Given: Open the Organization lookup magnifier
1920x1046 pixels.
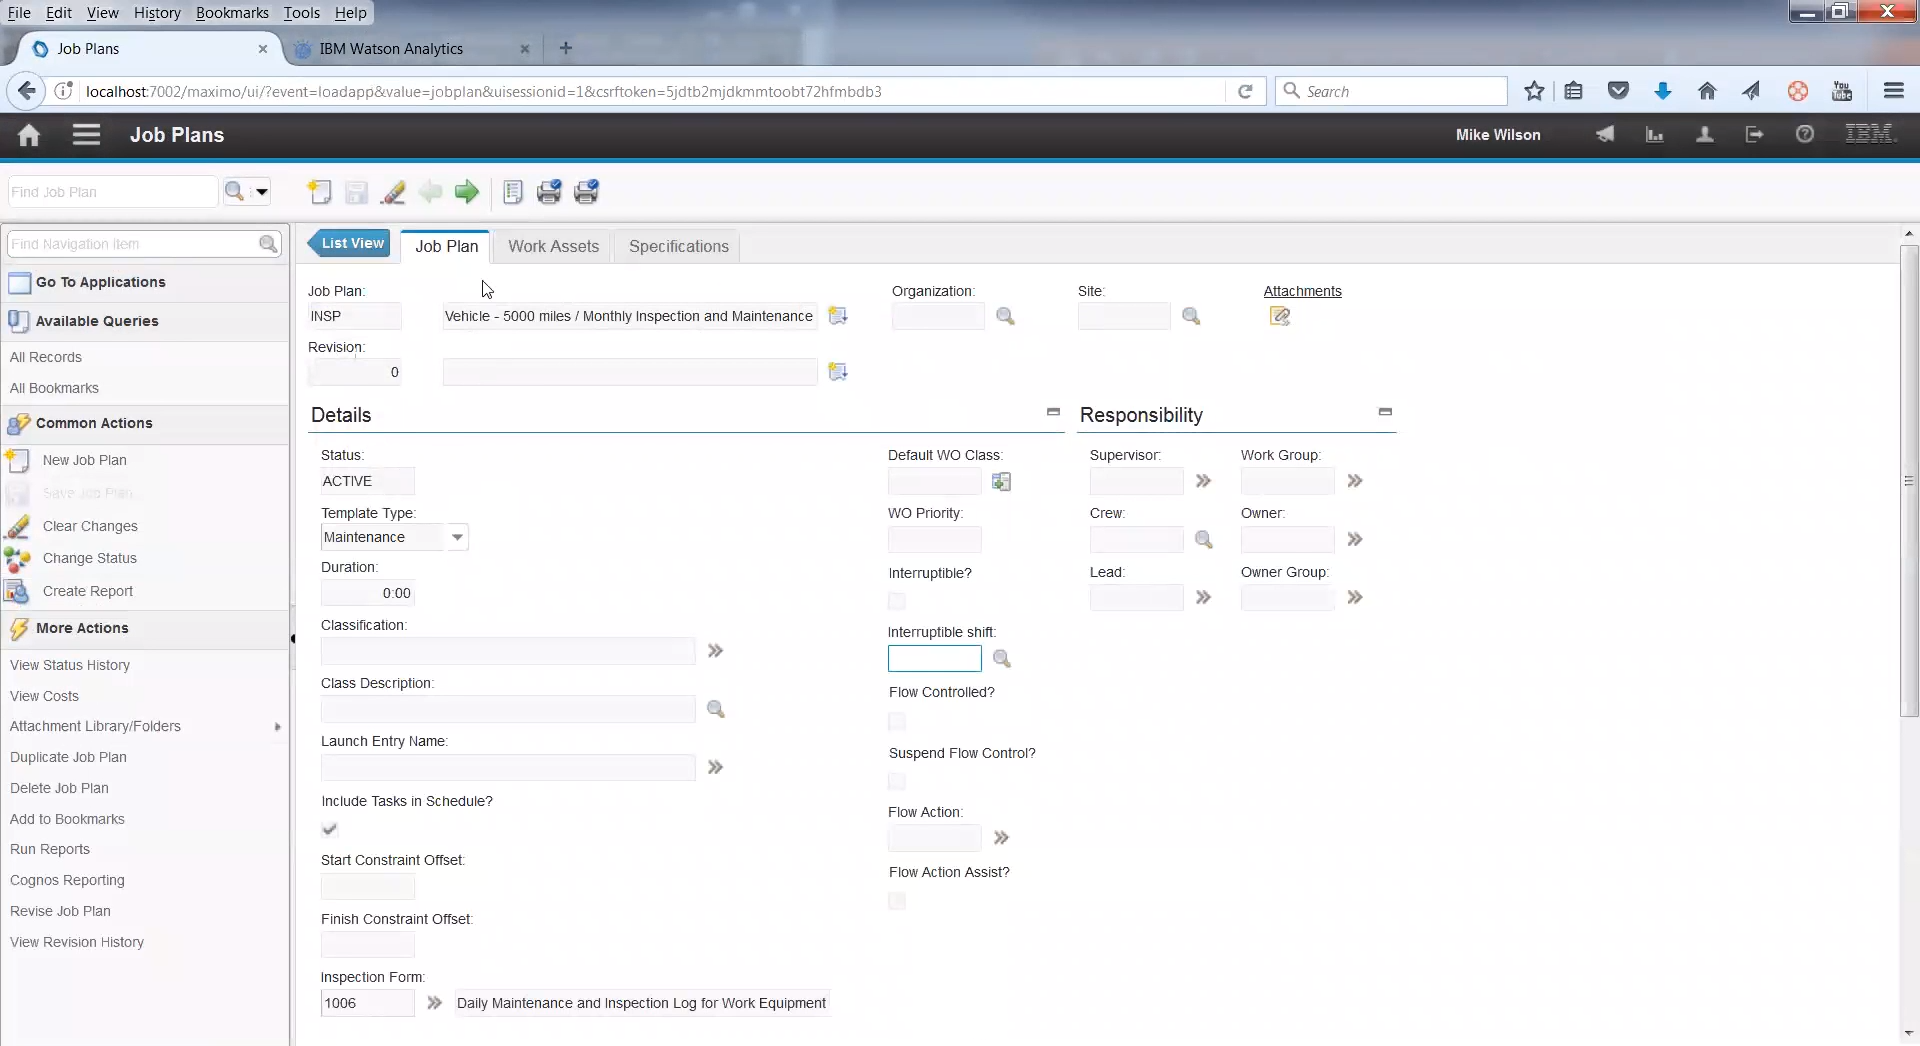Looking at the screenshot, I should (x=1005, y=317).
